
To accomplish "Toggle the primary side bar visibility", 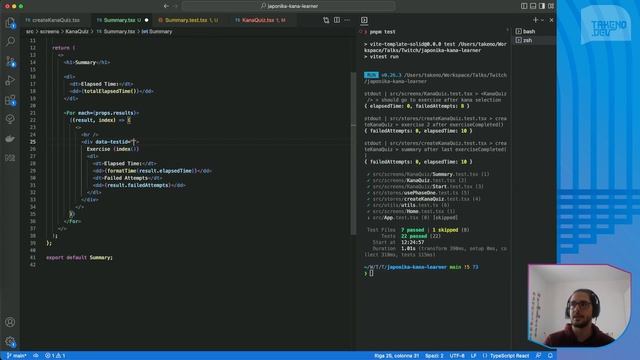I will 524,6.
